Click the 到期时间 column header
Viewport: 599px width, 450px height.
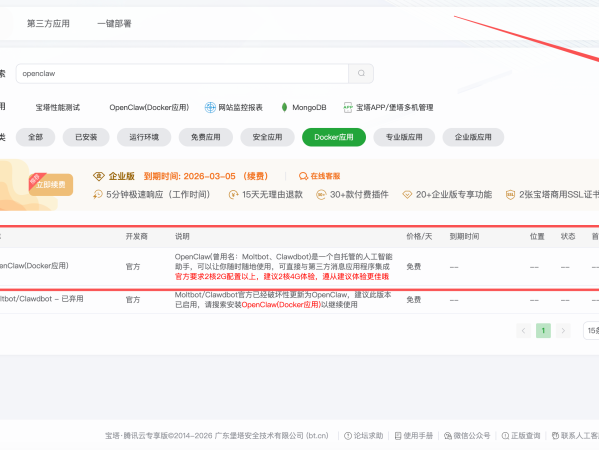pos(464,236)
